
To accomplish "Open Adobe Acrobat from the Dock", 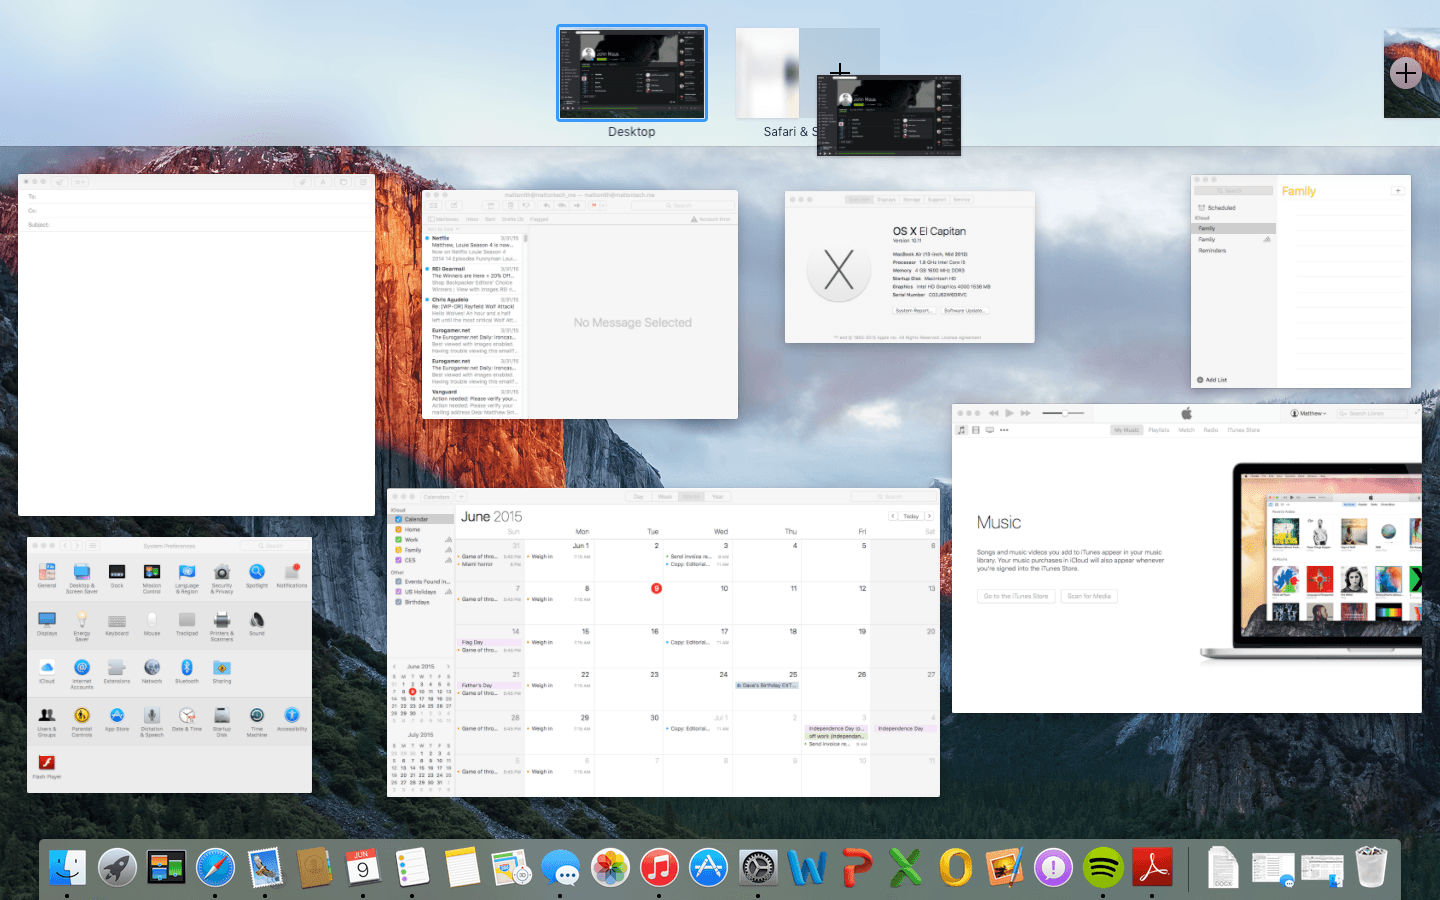I will coord(1152,868).
